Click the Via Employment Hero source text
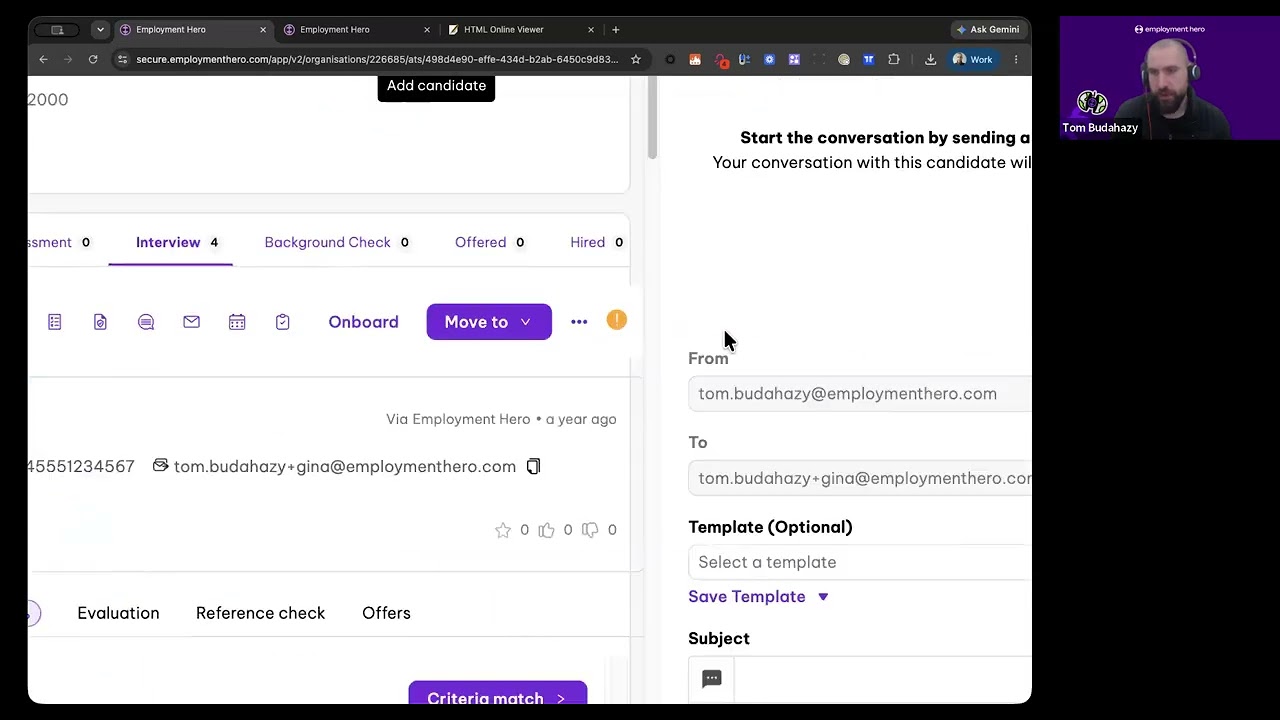 (x=458, y=420)
